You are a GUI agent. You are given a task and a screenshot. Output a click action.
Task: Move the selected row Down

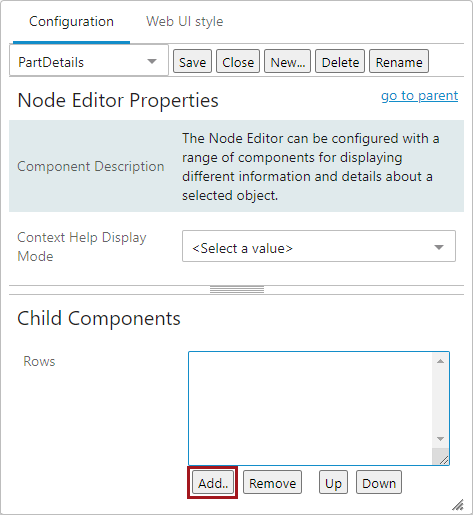click(x=379, y=483)
